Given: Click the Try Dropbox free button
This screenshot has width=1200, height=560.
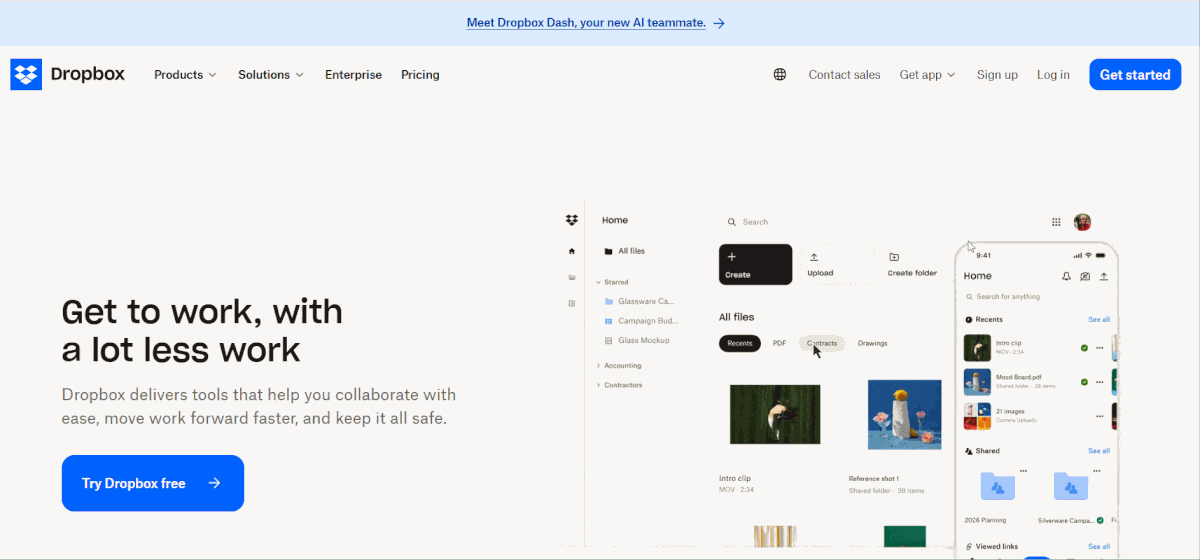Looking at the screenshot, I should [153, 483].
